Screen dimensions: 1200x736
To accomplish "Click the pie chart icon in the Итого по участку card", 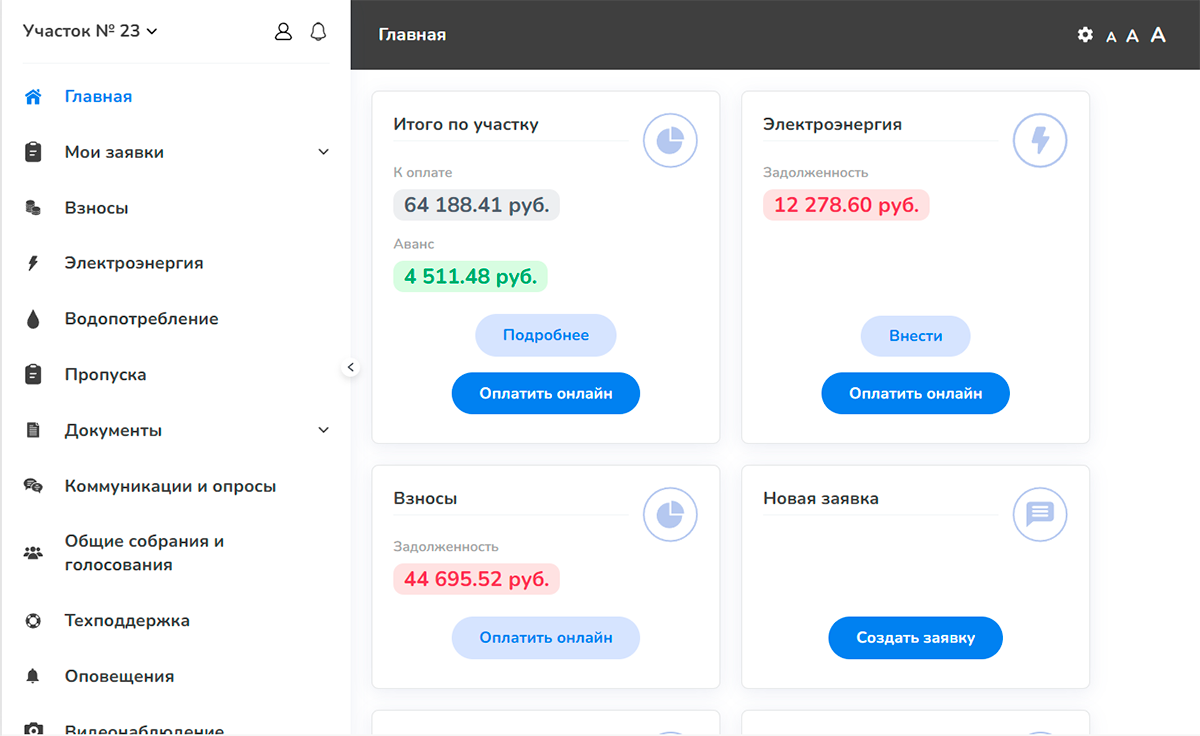I will [670, 140].
